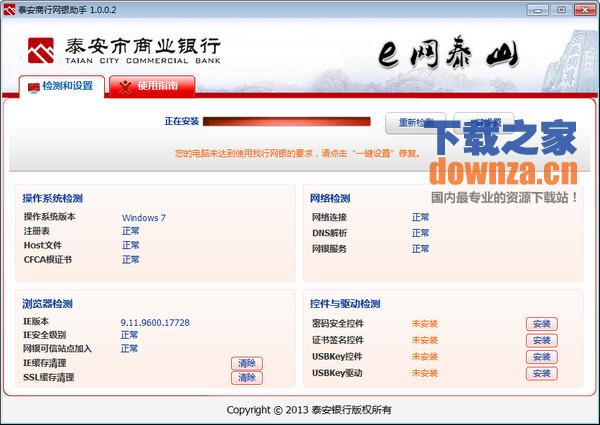Click the TAIAN CITY COMMERCIAL BANK name
This screenshot has width=600, height=425.
[x=143, y=61]
